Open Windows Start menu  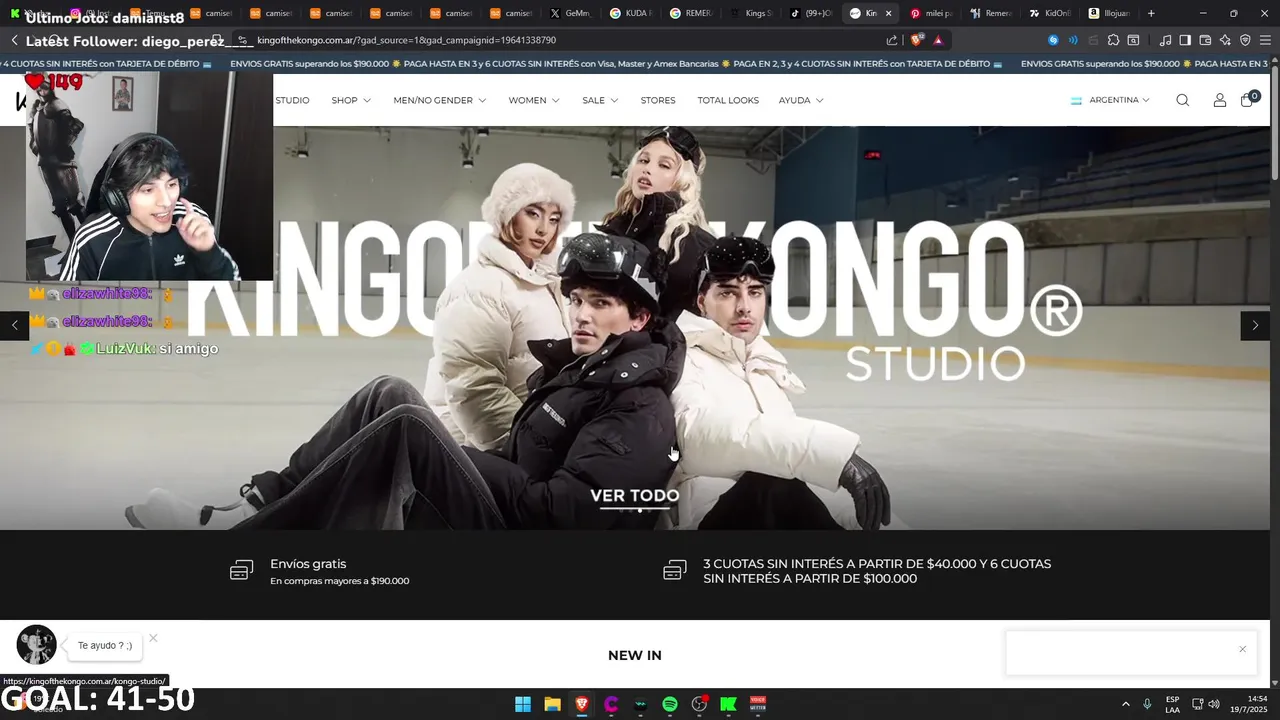(523, 704)
